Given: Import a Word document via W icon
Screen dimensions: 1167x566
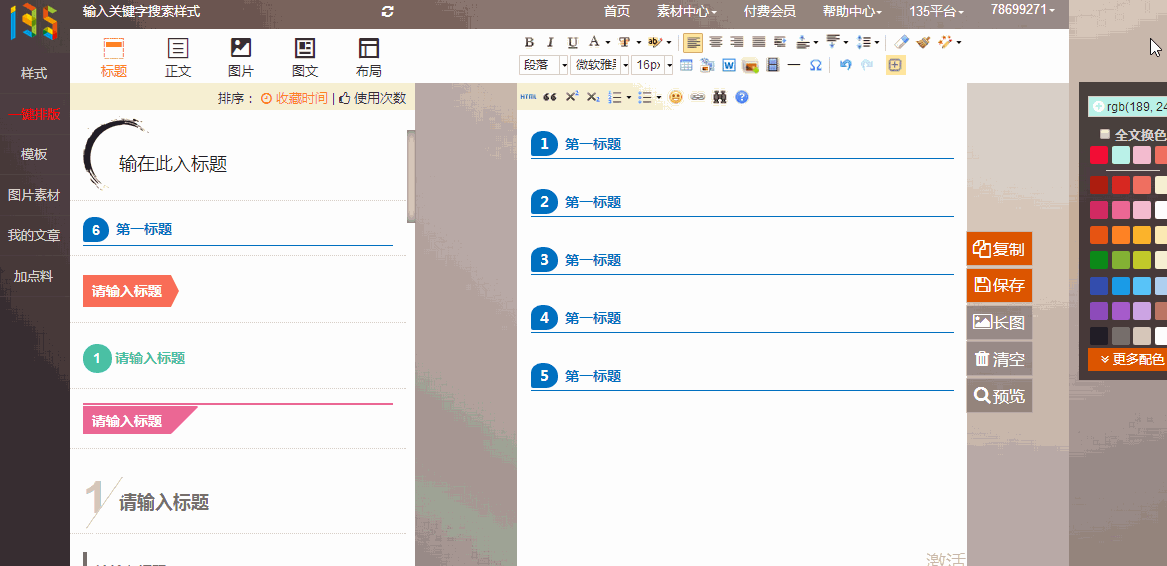Looking at the screenshot, I should [729, 65].
